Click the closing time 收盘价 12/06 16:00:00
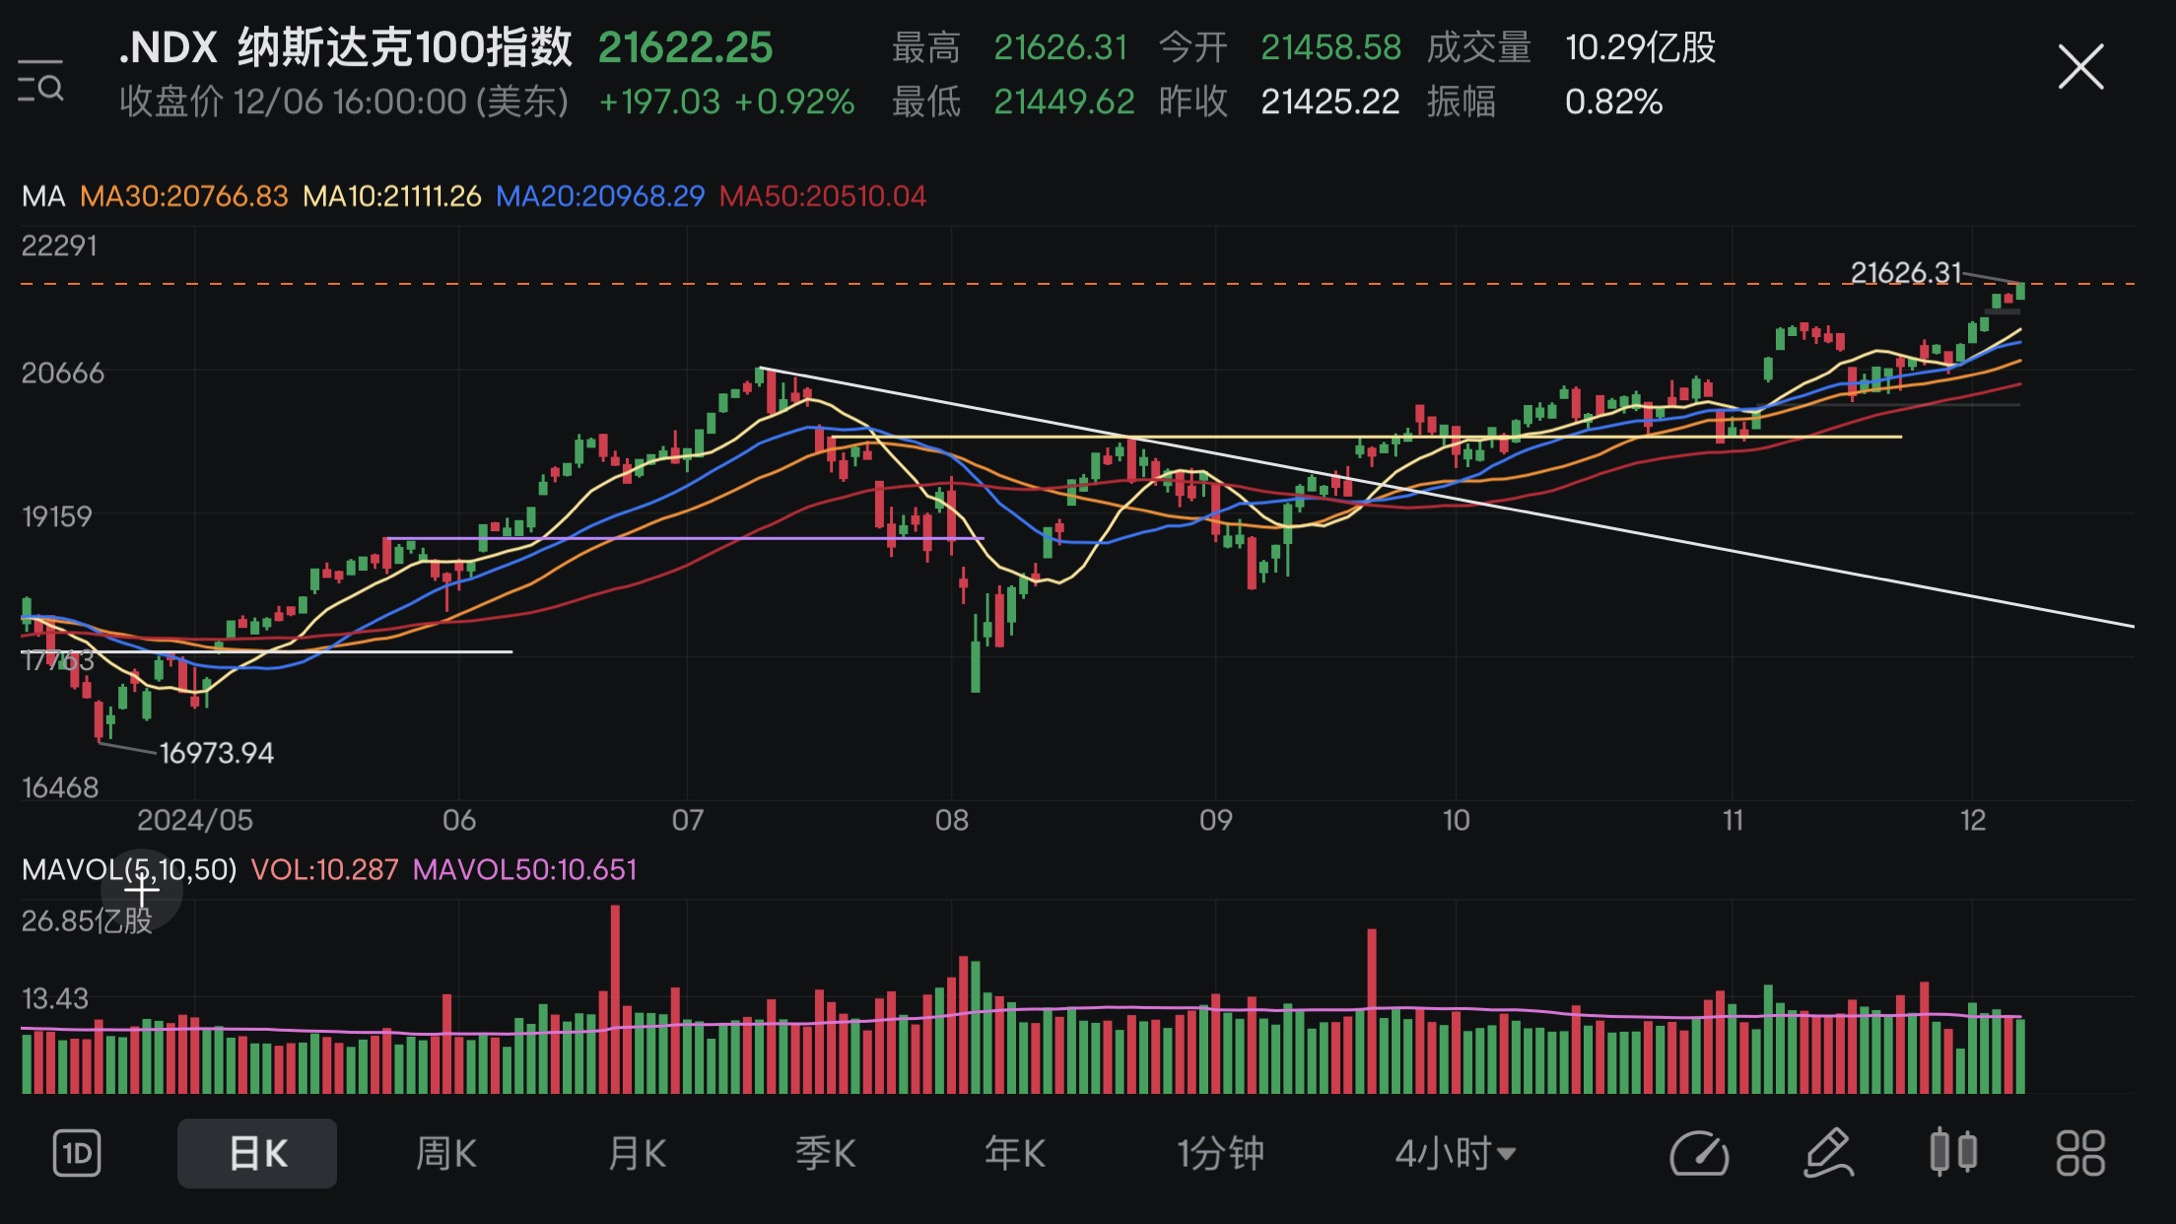This screenshot has width=2176, height=1224. tap(344, 102)
